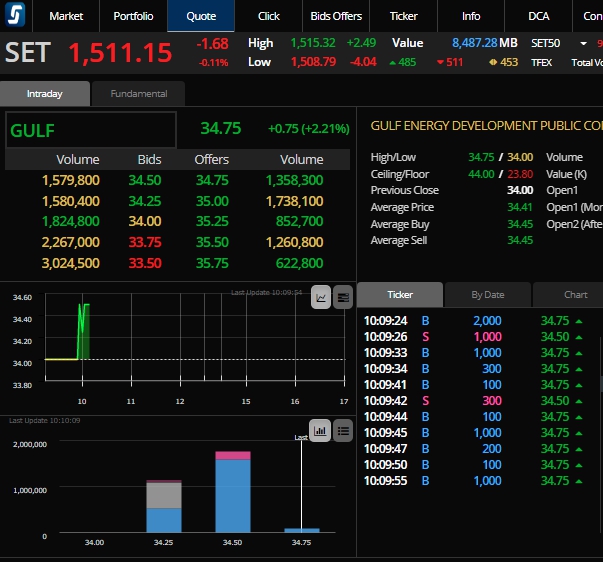Select the Ticker tab in trade panel

pyautogui.click(x=400, y=295)
